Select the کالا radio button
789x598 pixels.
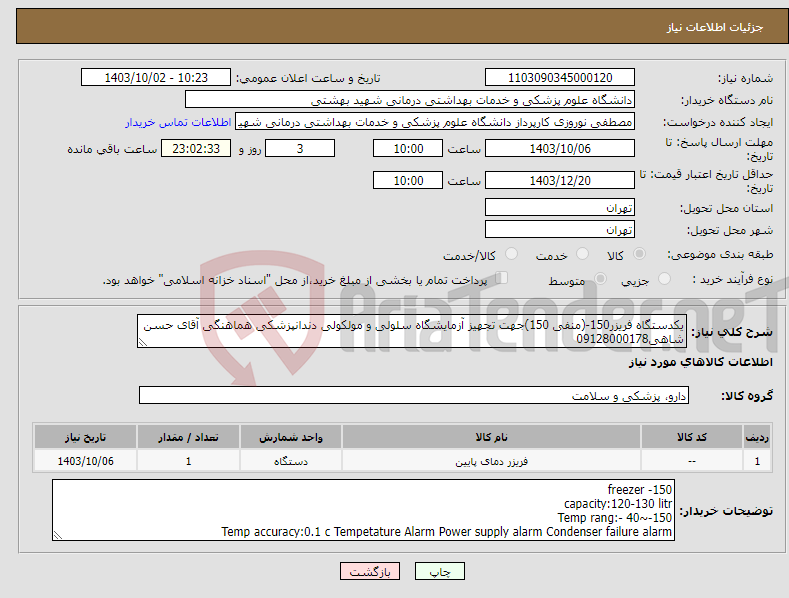tap(640, 254)
